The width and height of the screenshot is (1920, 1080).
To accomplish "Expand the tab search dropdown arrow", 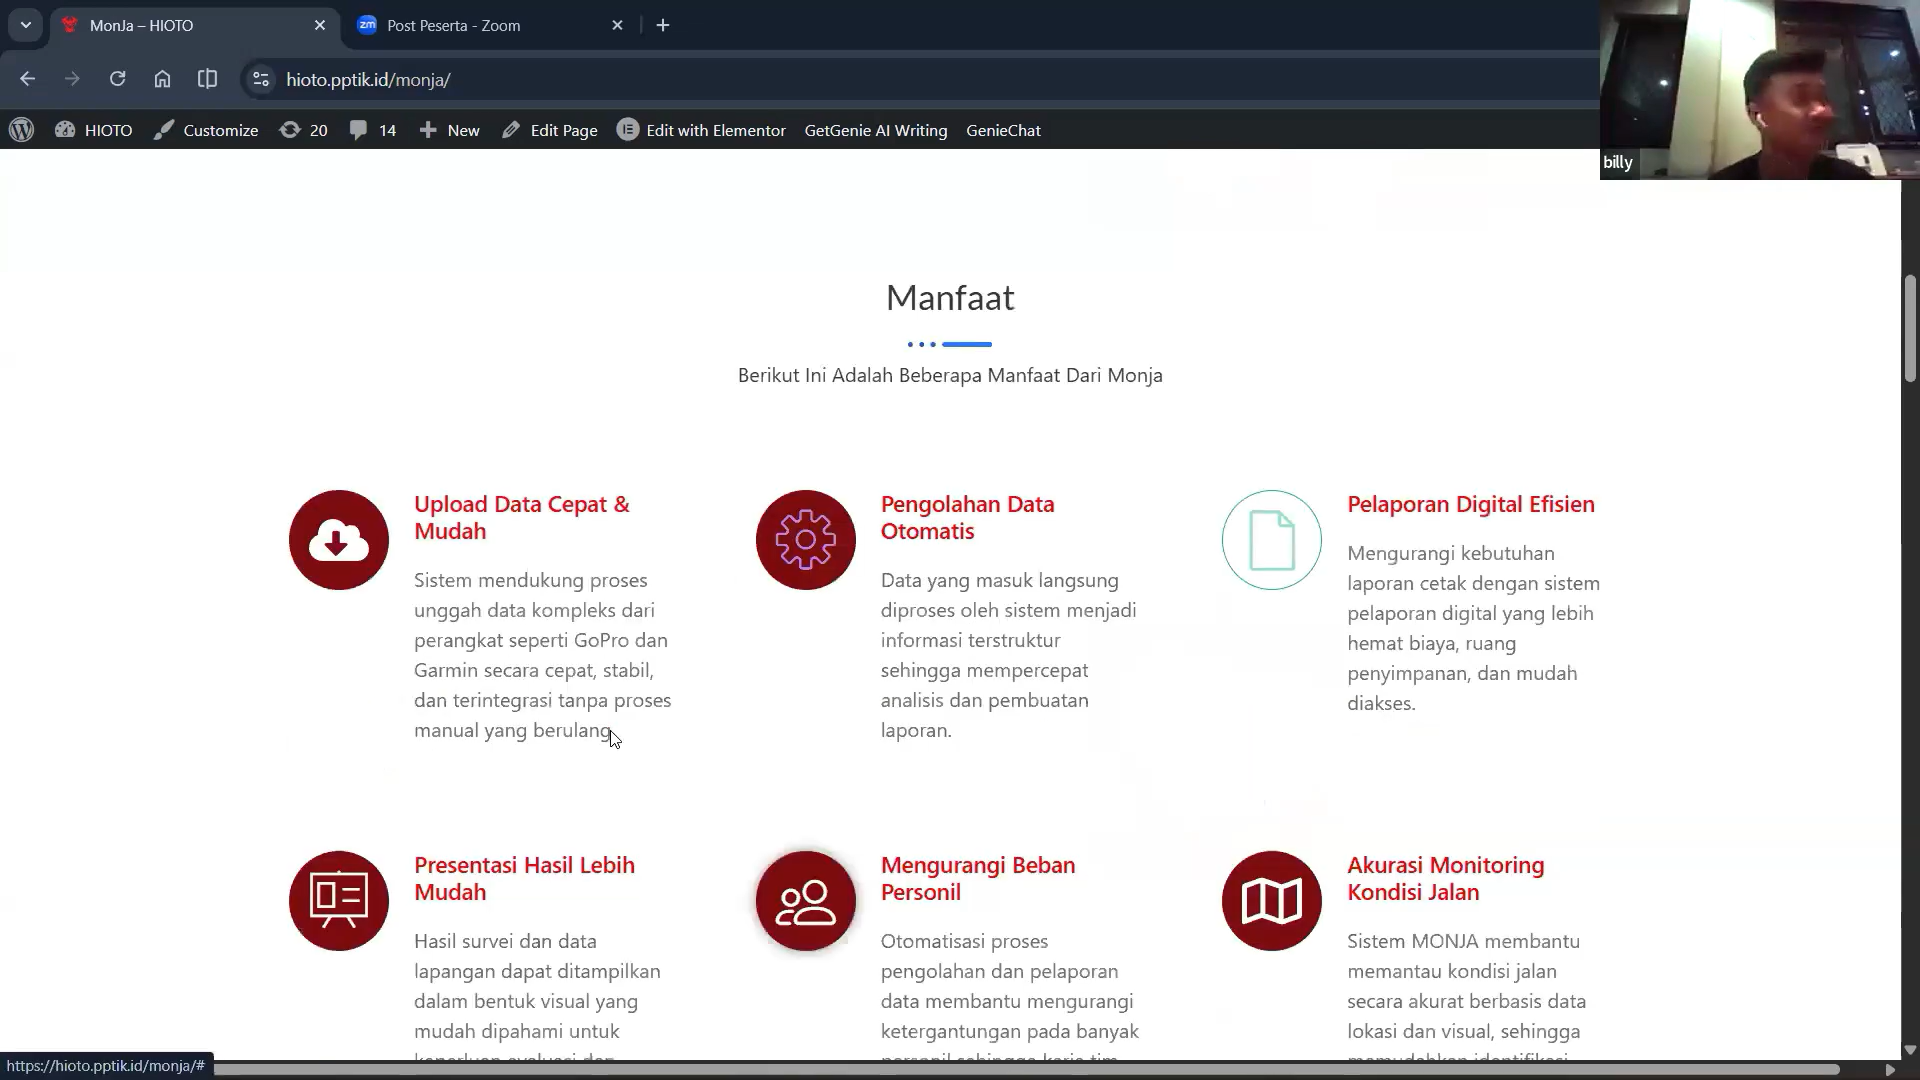I will (26, 25).
